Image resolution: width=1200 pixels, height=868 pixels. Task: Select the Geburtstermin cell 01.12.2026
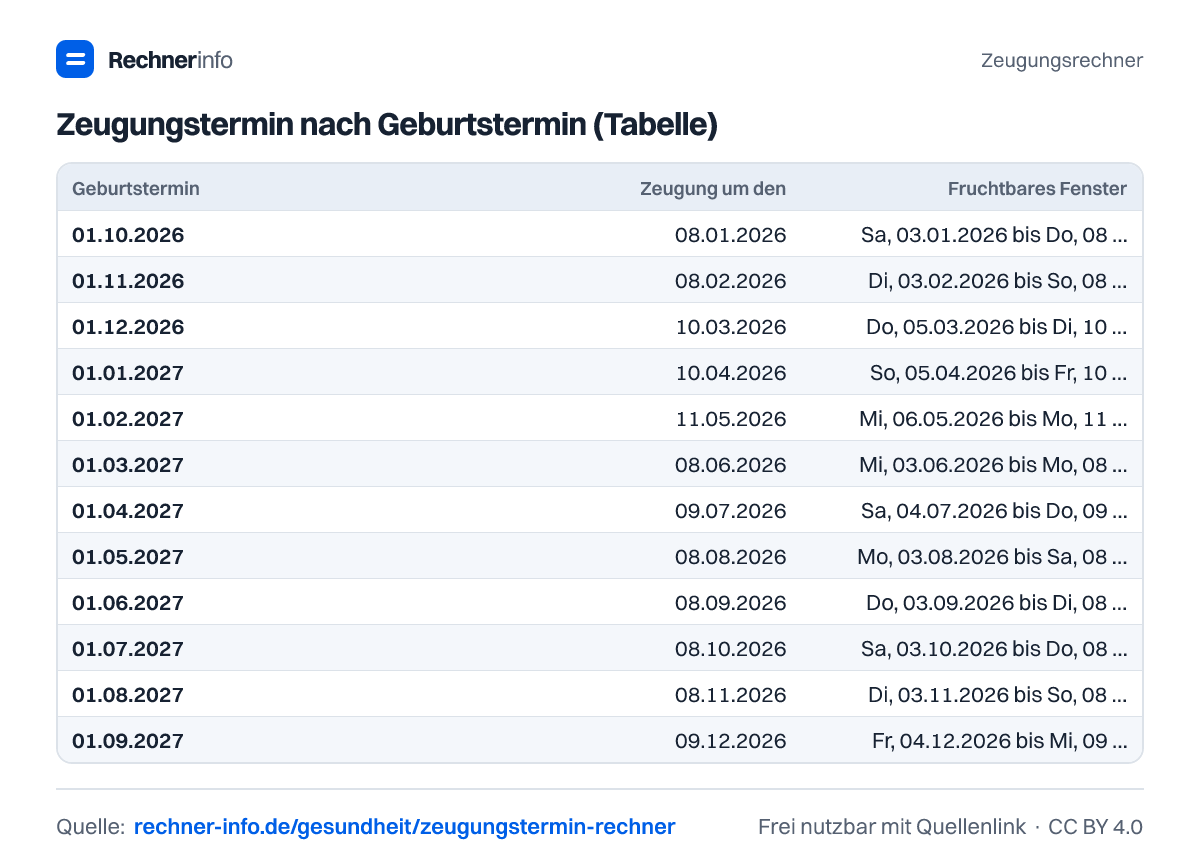point(128,327)
